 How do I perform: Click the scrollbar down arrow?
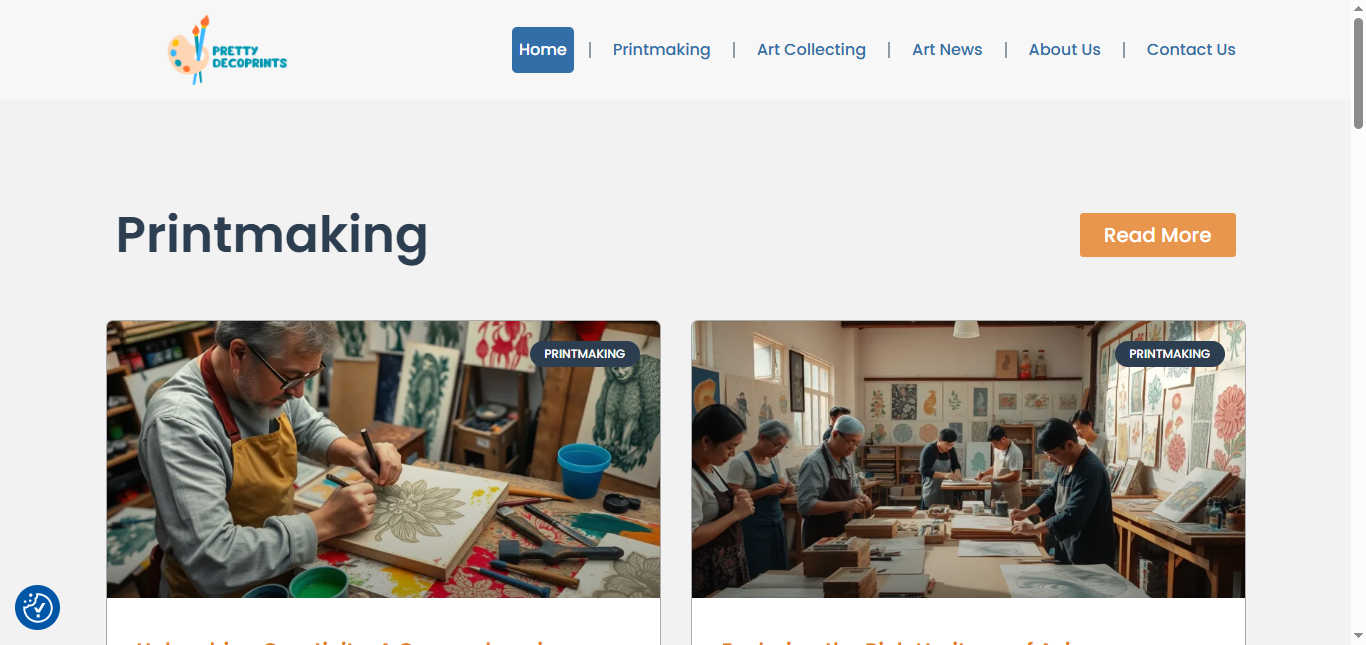pos(1358,636)
